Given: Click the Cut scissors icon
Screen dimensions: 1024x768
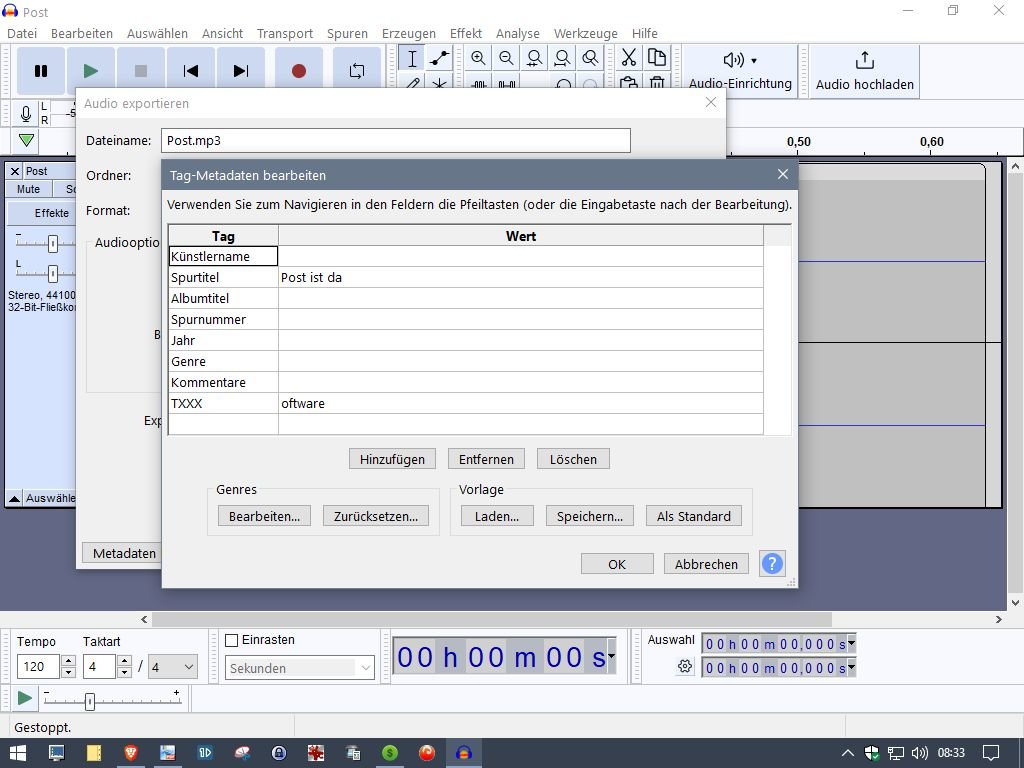Looking at the screenshot, I should (x=628, y=58).
